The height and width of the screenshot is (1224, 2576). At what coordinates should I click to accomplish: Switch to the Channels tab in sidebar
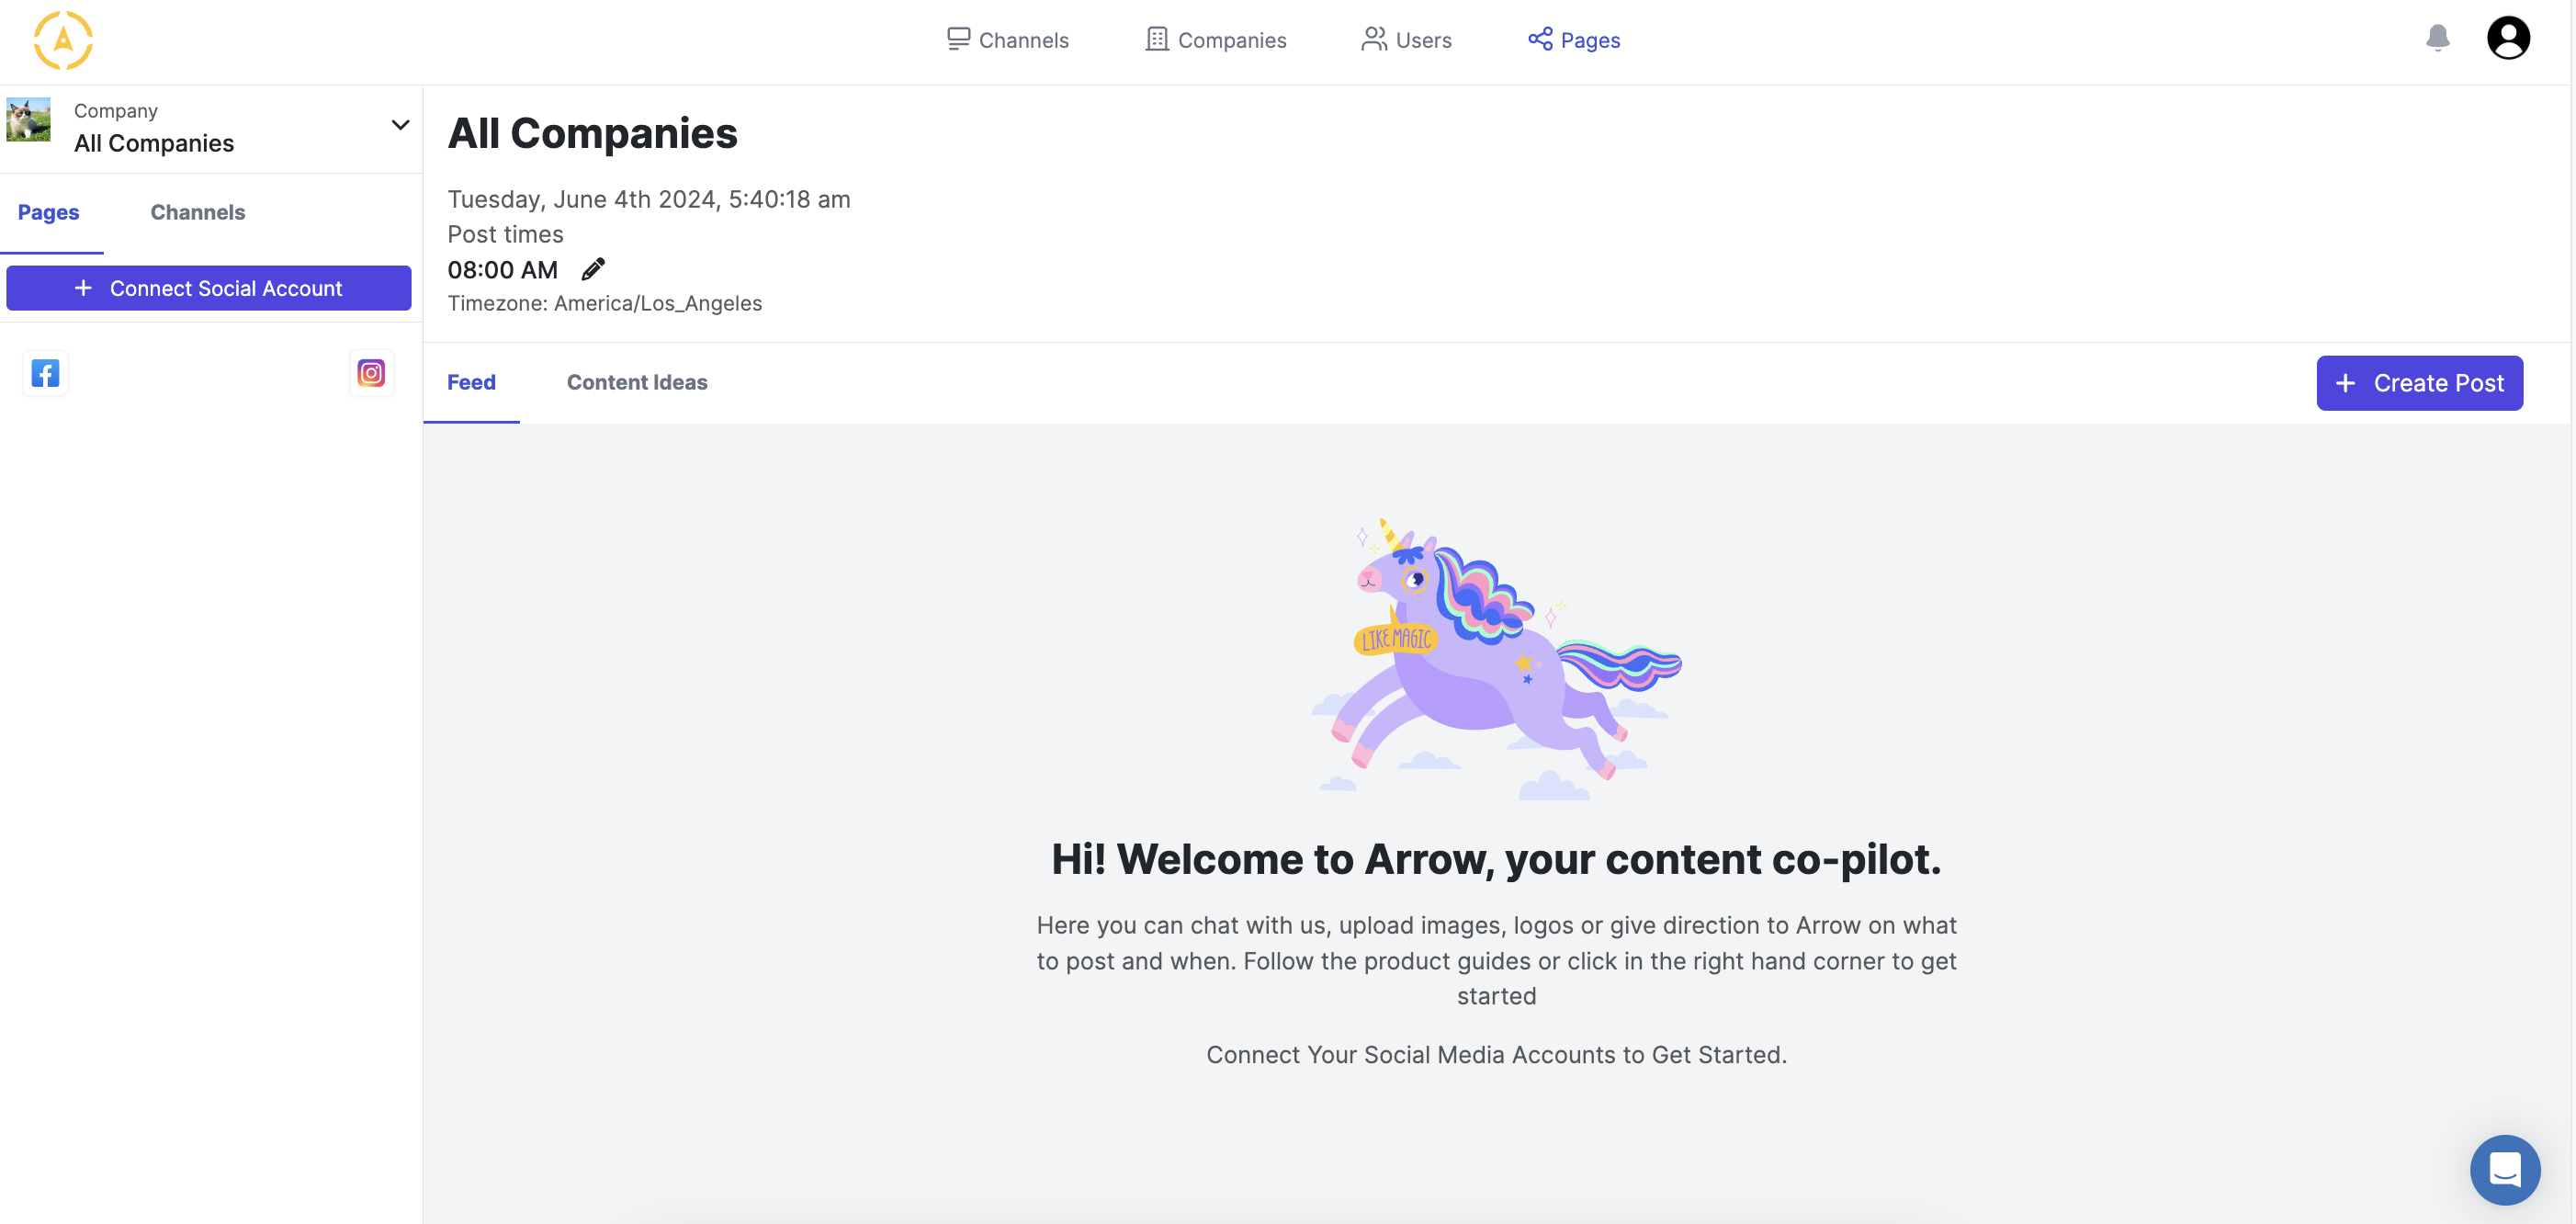tap(197, 212)
